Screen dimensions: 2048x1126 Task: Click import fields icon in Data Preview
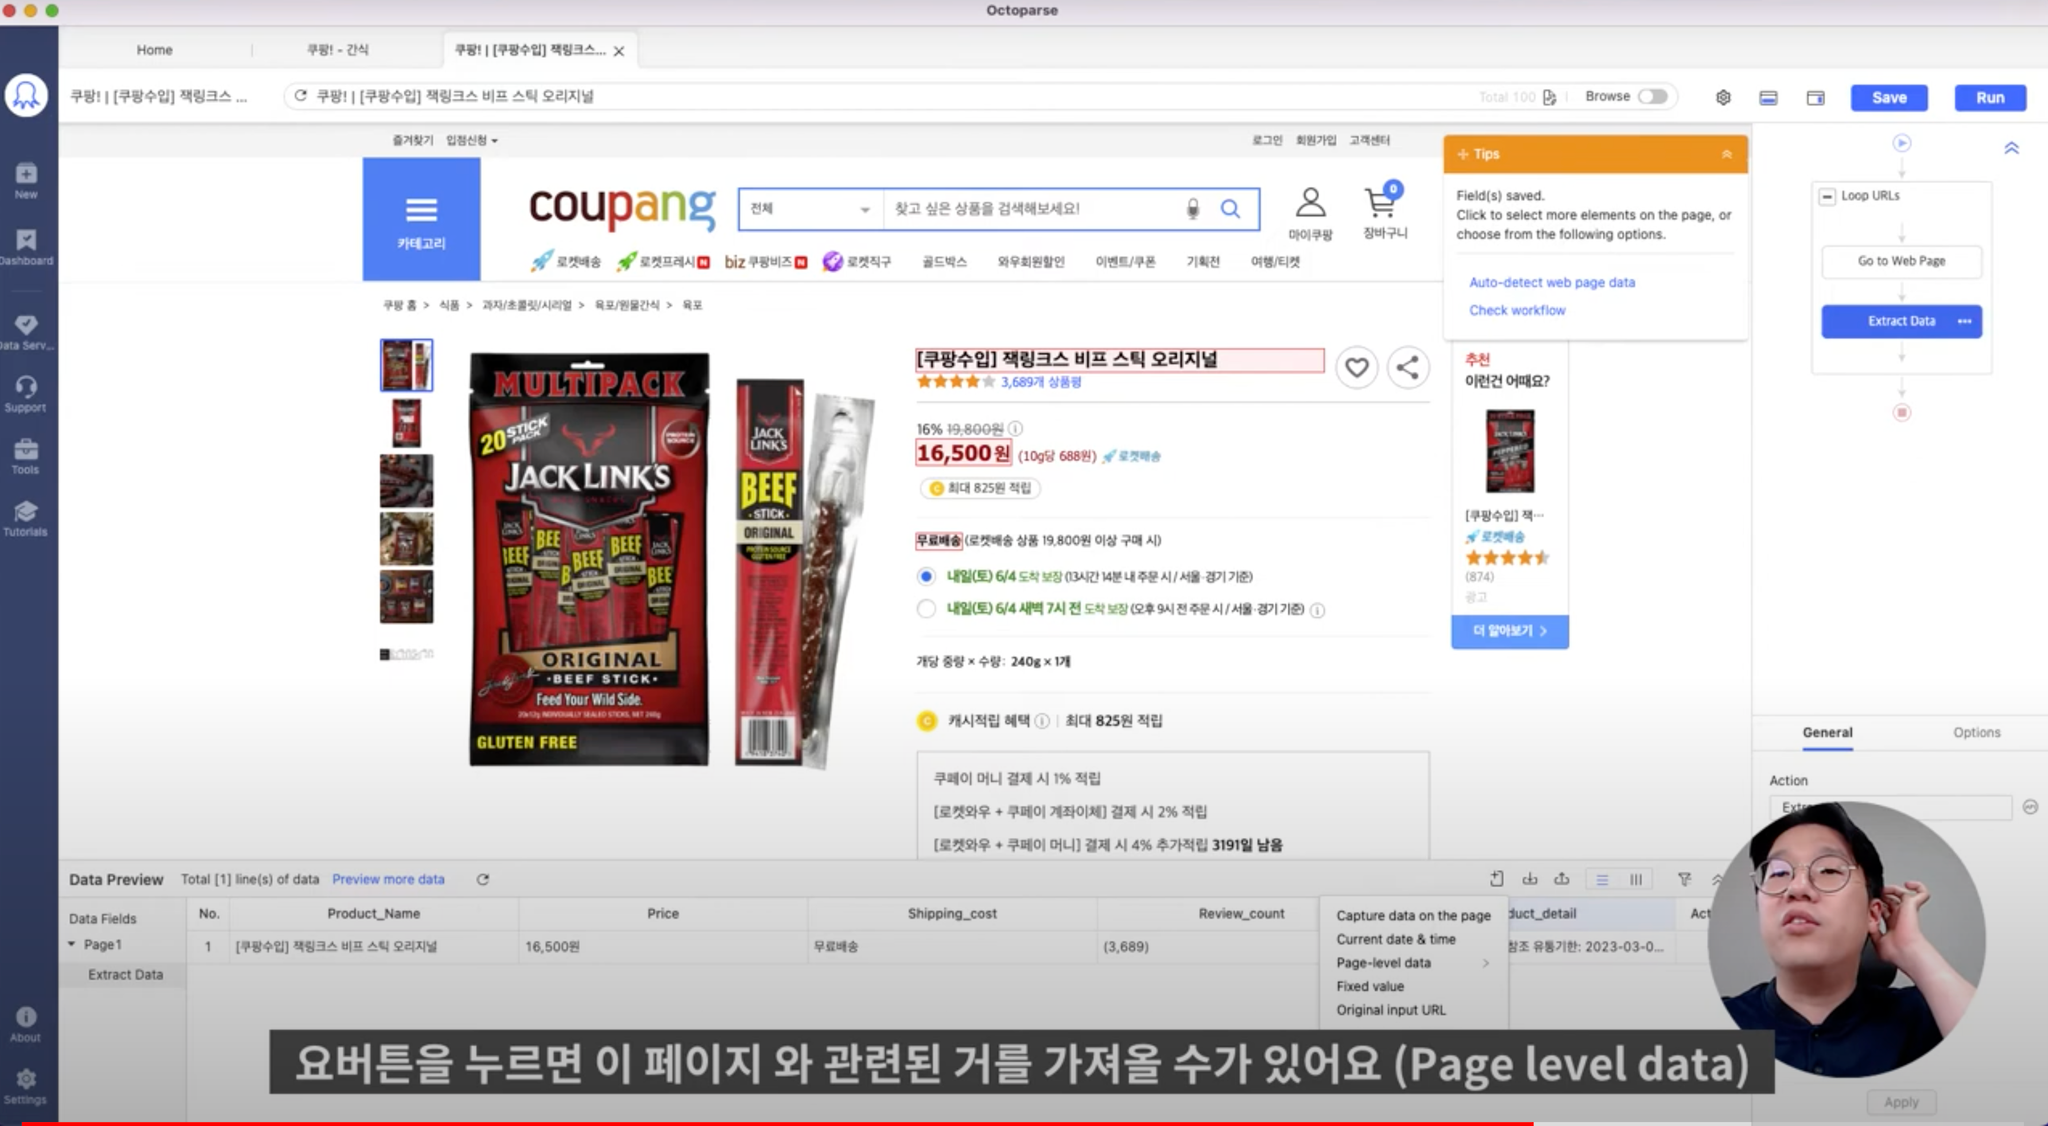(1529, 879)
